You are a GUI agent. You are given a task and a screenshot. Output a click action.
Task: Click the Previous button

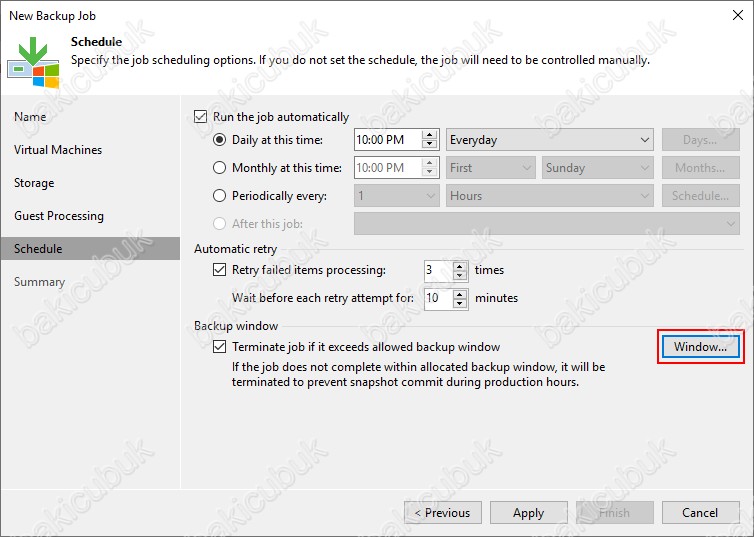(443, 512)
